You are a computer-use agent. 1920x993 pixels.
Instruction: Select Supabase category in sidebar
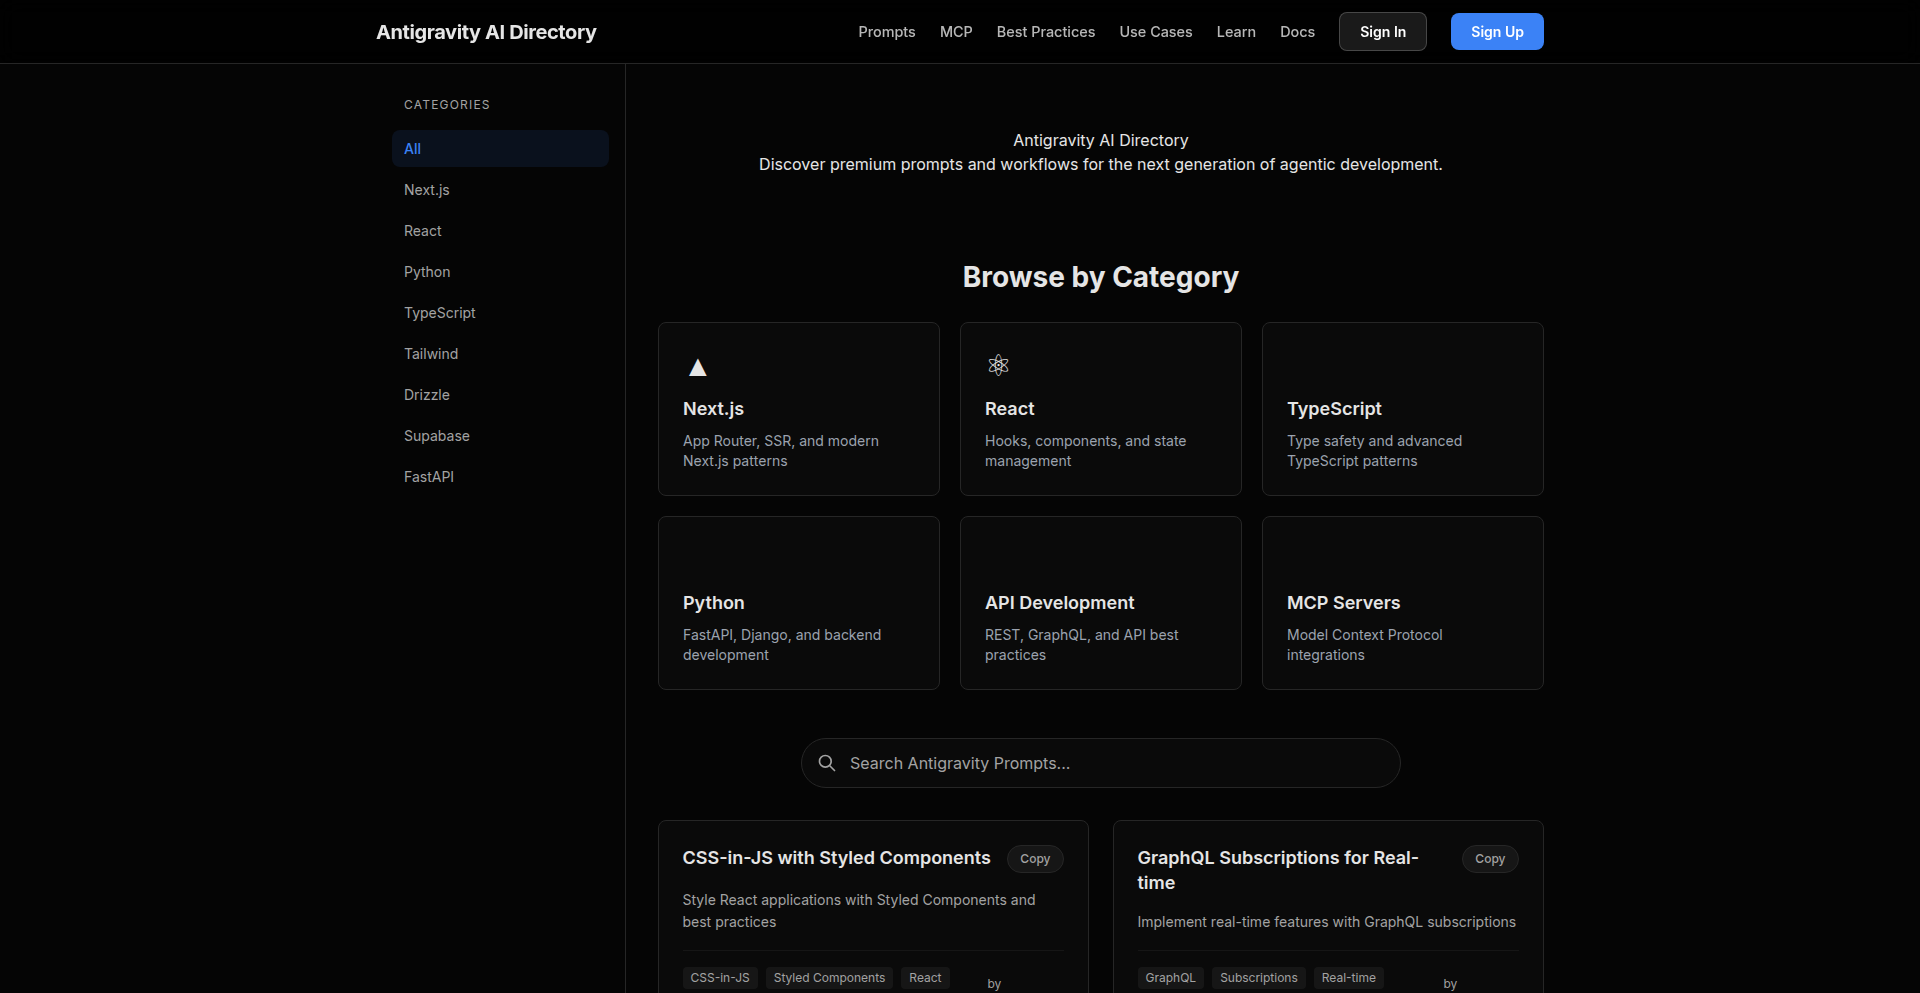[437, 436]
